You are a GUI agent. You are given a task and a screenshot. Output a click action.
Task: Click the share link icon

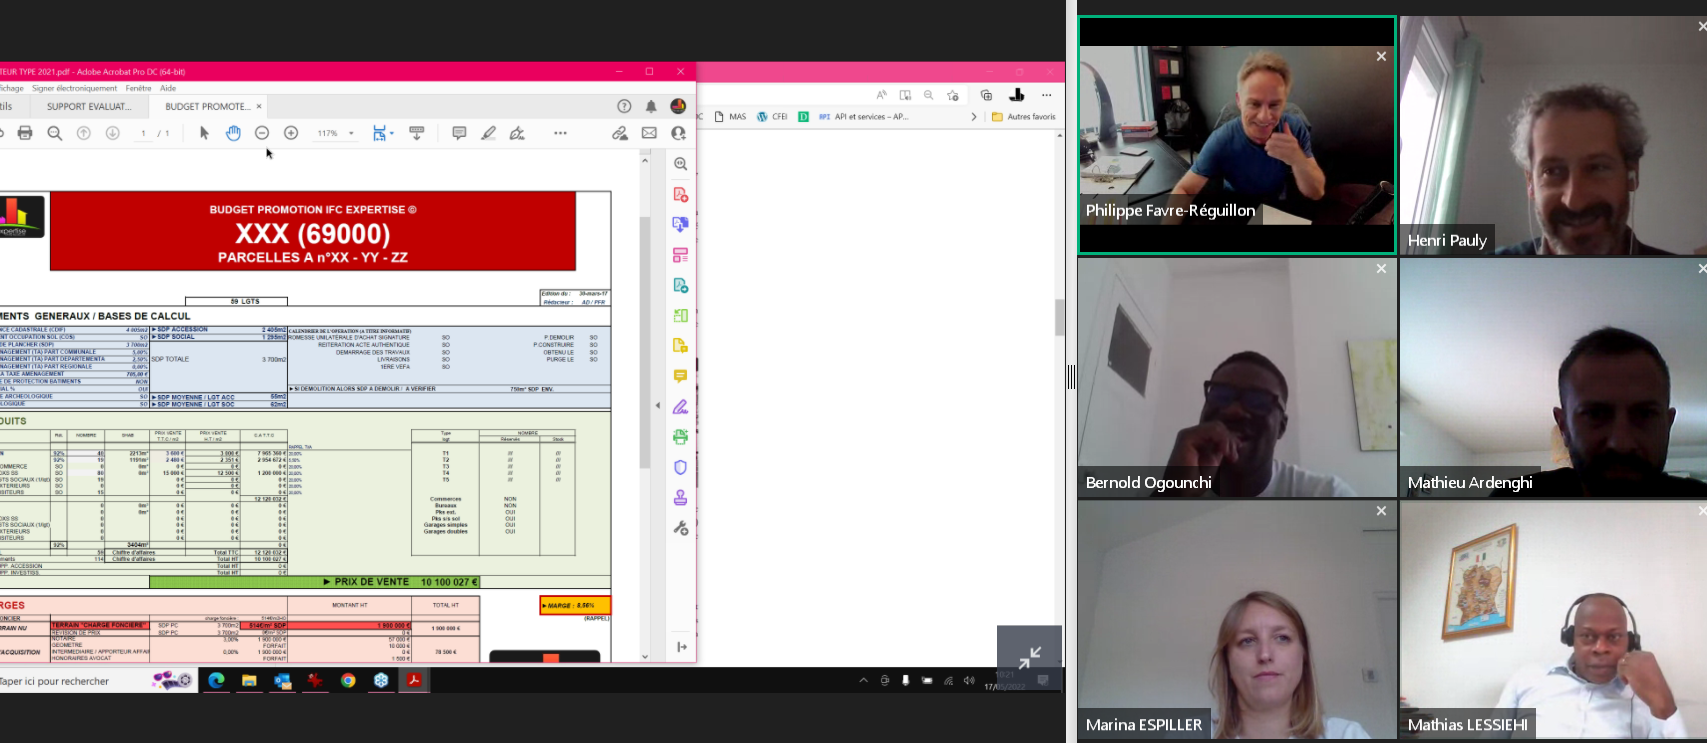tap(620, 133)
